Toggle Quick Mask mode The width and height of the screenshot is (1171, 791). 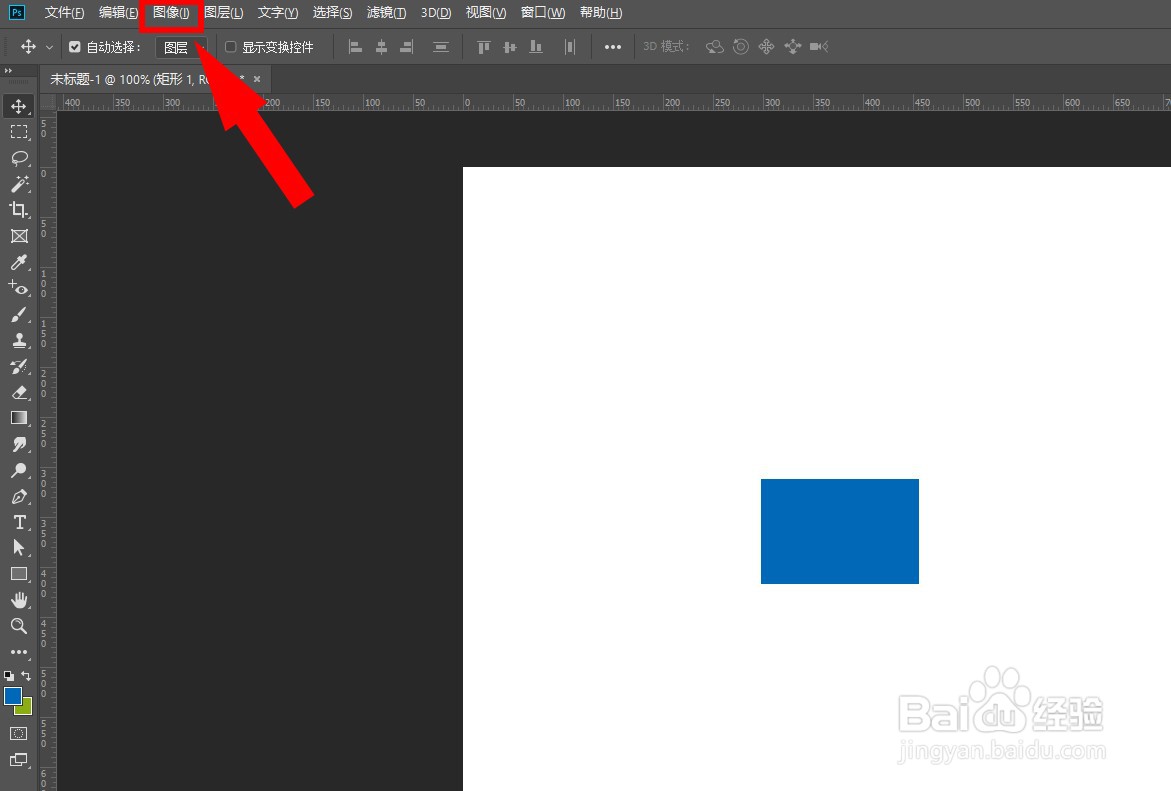click(x=19, y=733)
